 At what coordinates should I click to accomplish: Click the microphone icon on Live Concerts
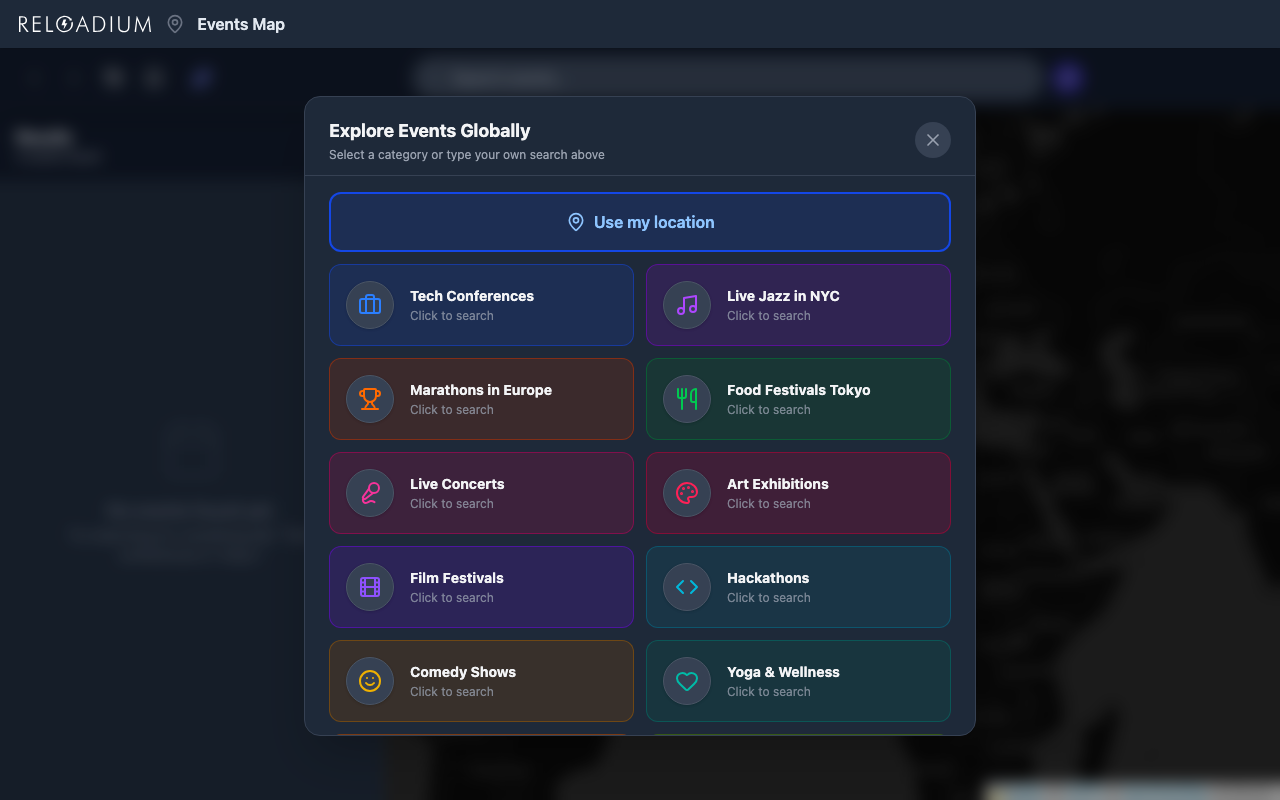coord(369,493)
